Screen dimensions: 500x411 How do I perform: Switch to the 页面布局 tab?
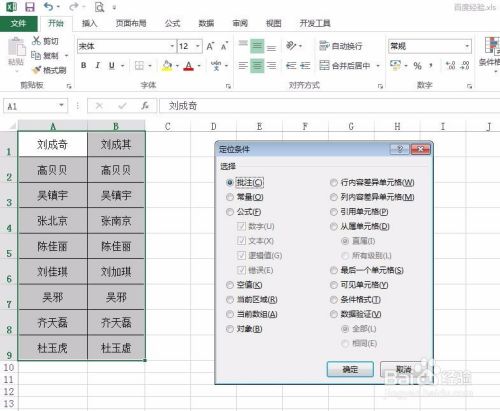pyautogui.click(x=131, y=23)
